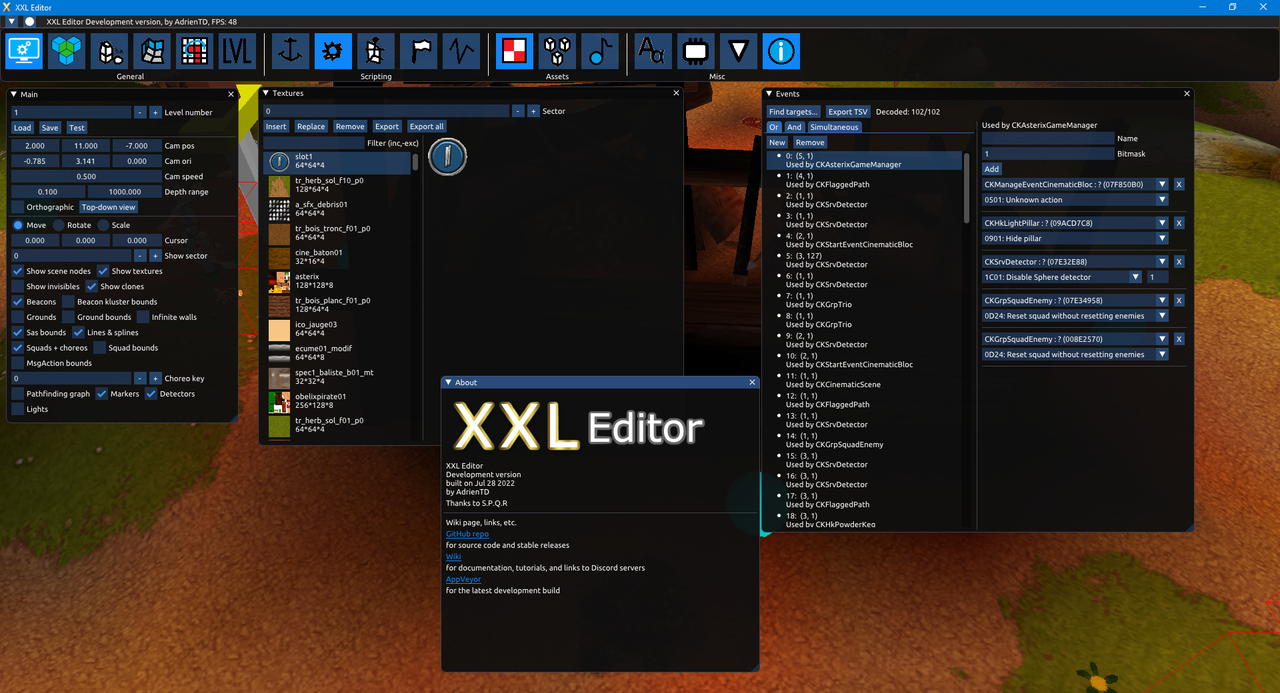Open the green cubes scene graph icon
1280x693 pixels.
(x=67, y=51)
